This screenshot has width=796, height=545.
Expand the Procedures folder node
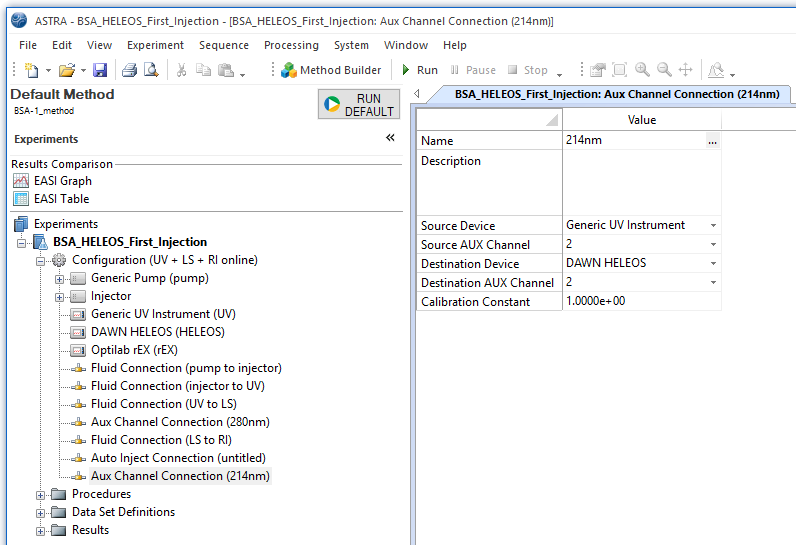[x=41, y=494]
